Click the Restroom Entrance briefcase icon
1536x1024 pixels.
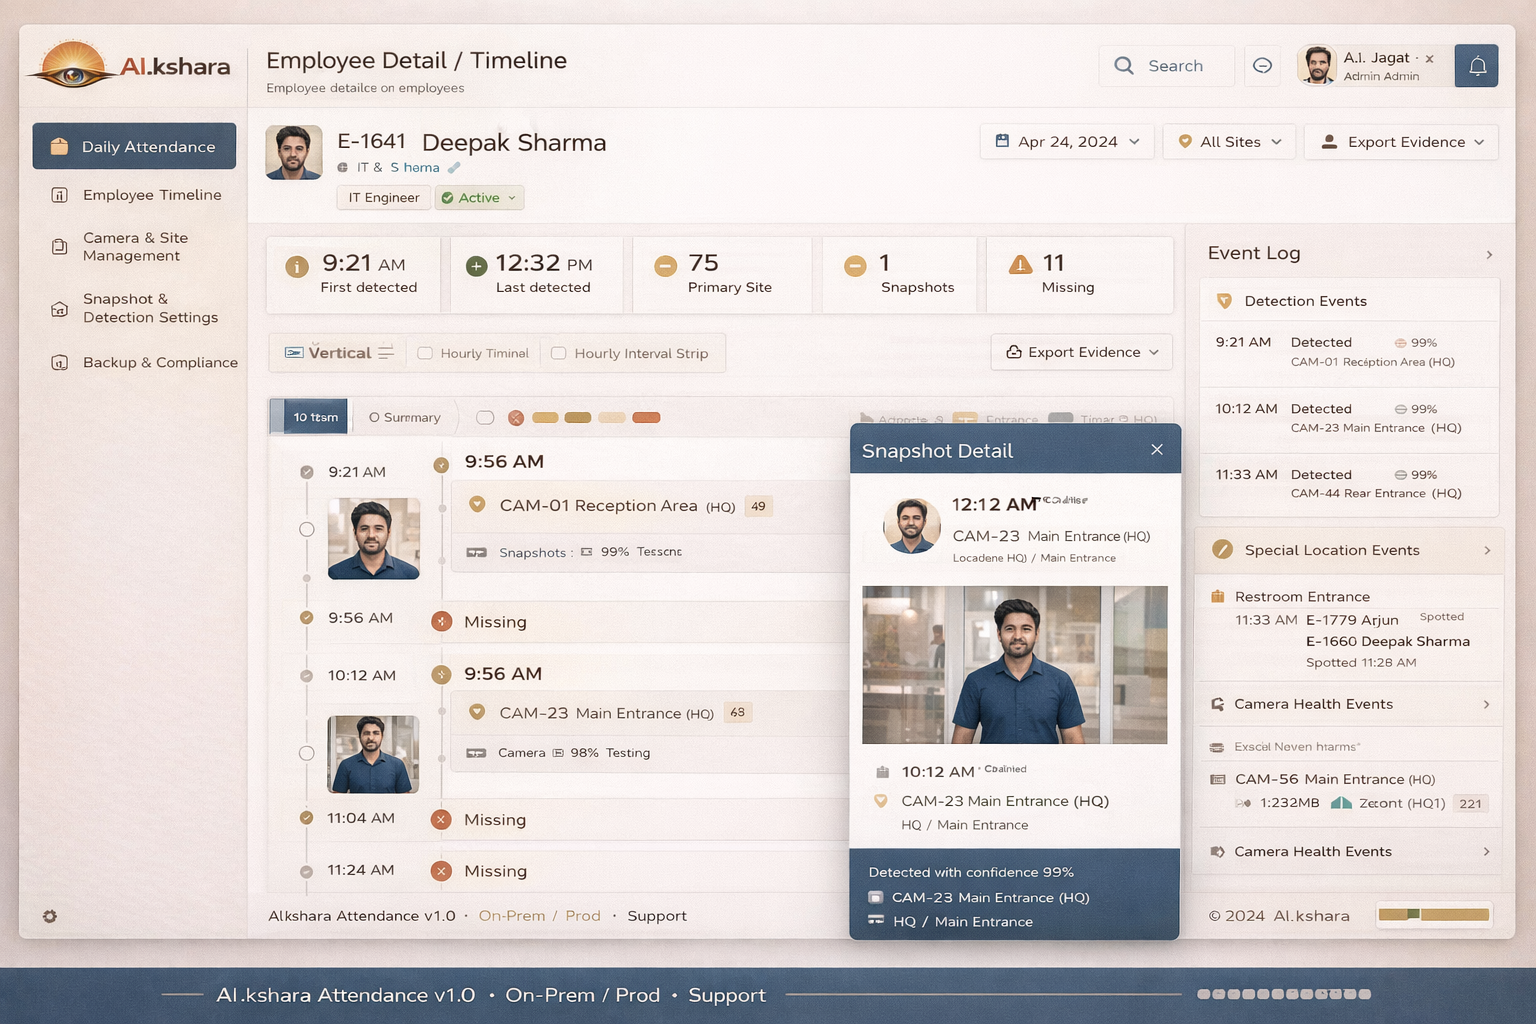coord(1218,596)
